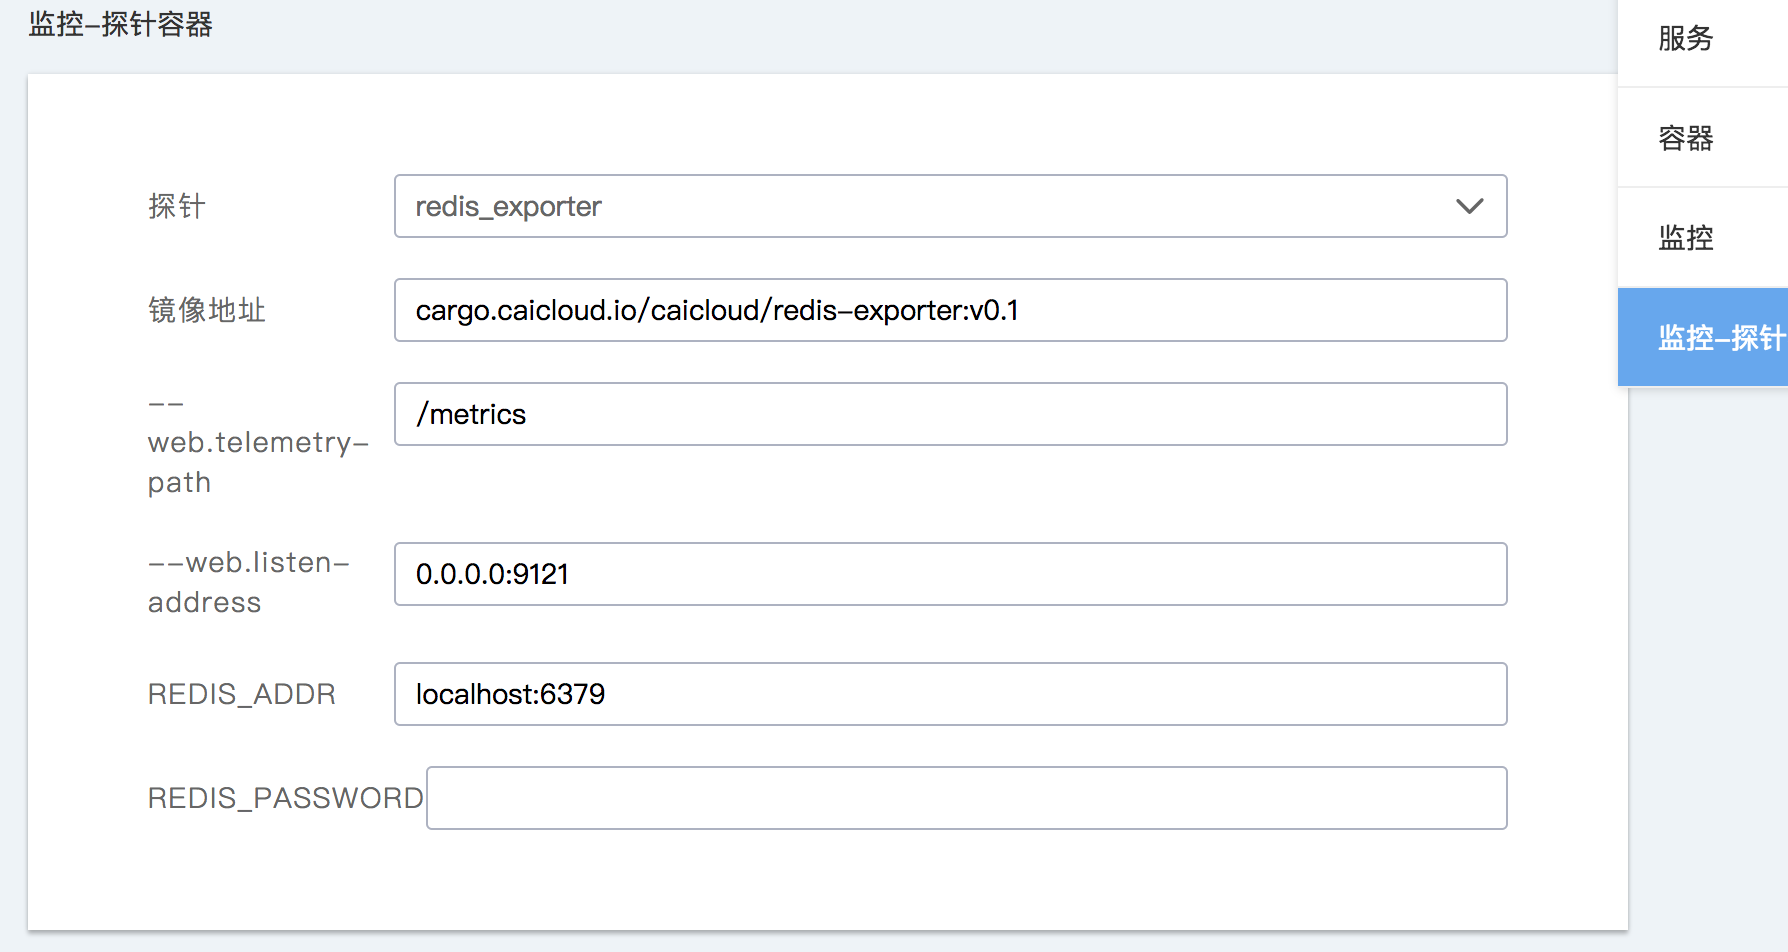The height and width of the screenshot is (952, 1788).
Task: Click the --web.listen-address label
Action: pyautogui.click(x=248, y=582)
